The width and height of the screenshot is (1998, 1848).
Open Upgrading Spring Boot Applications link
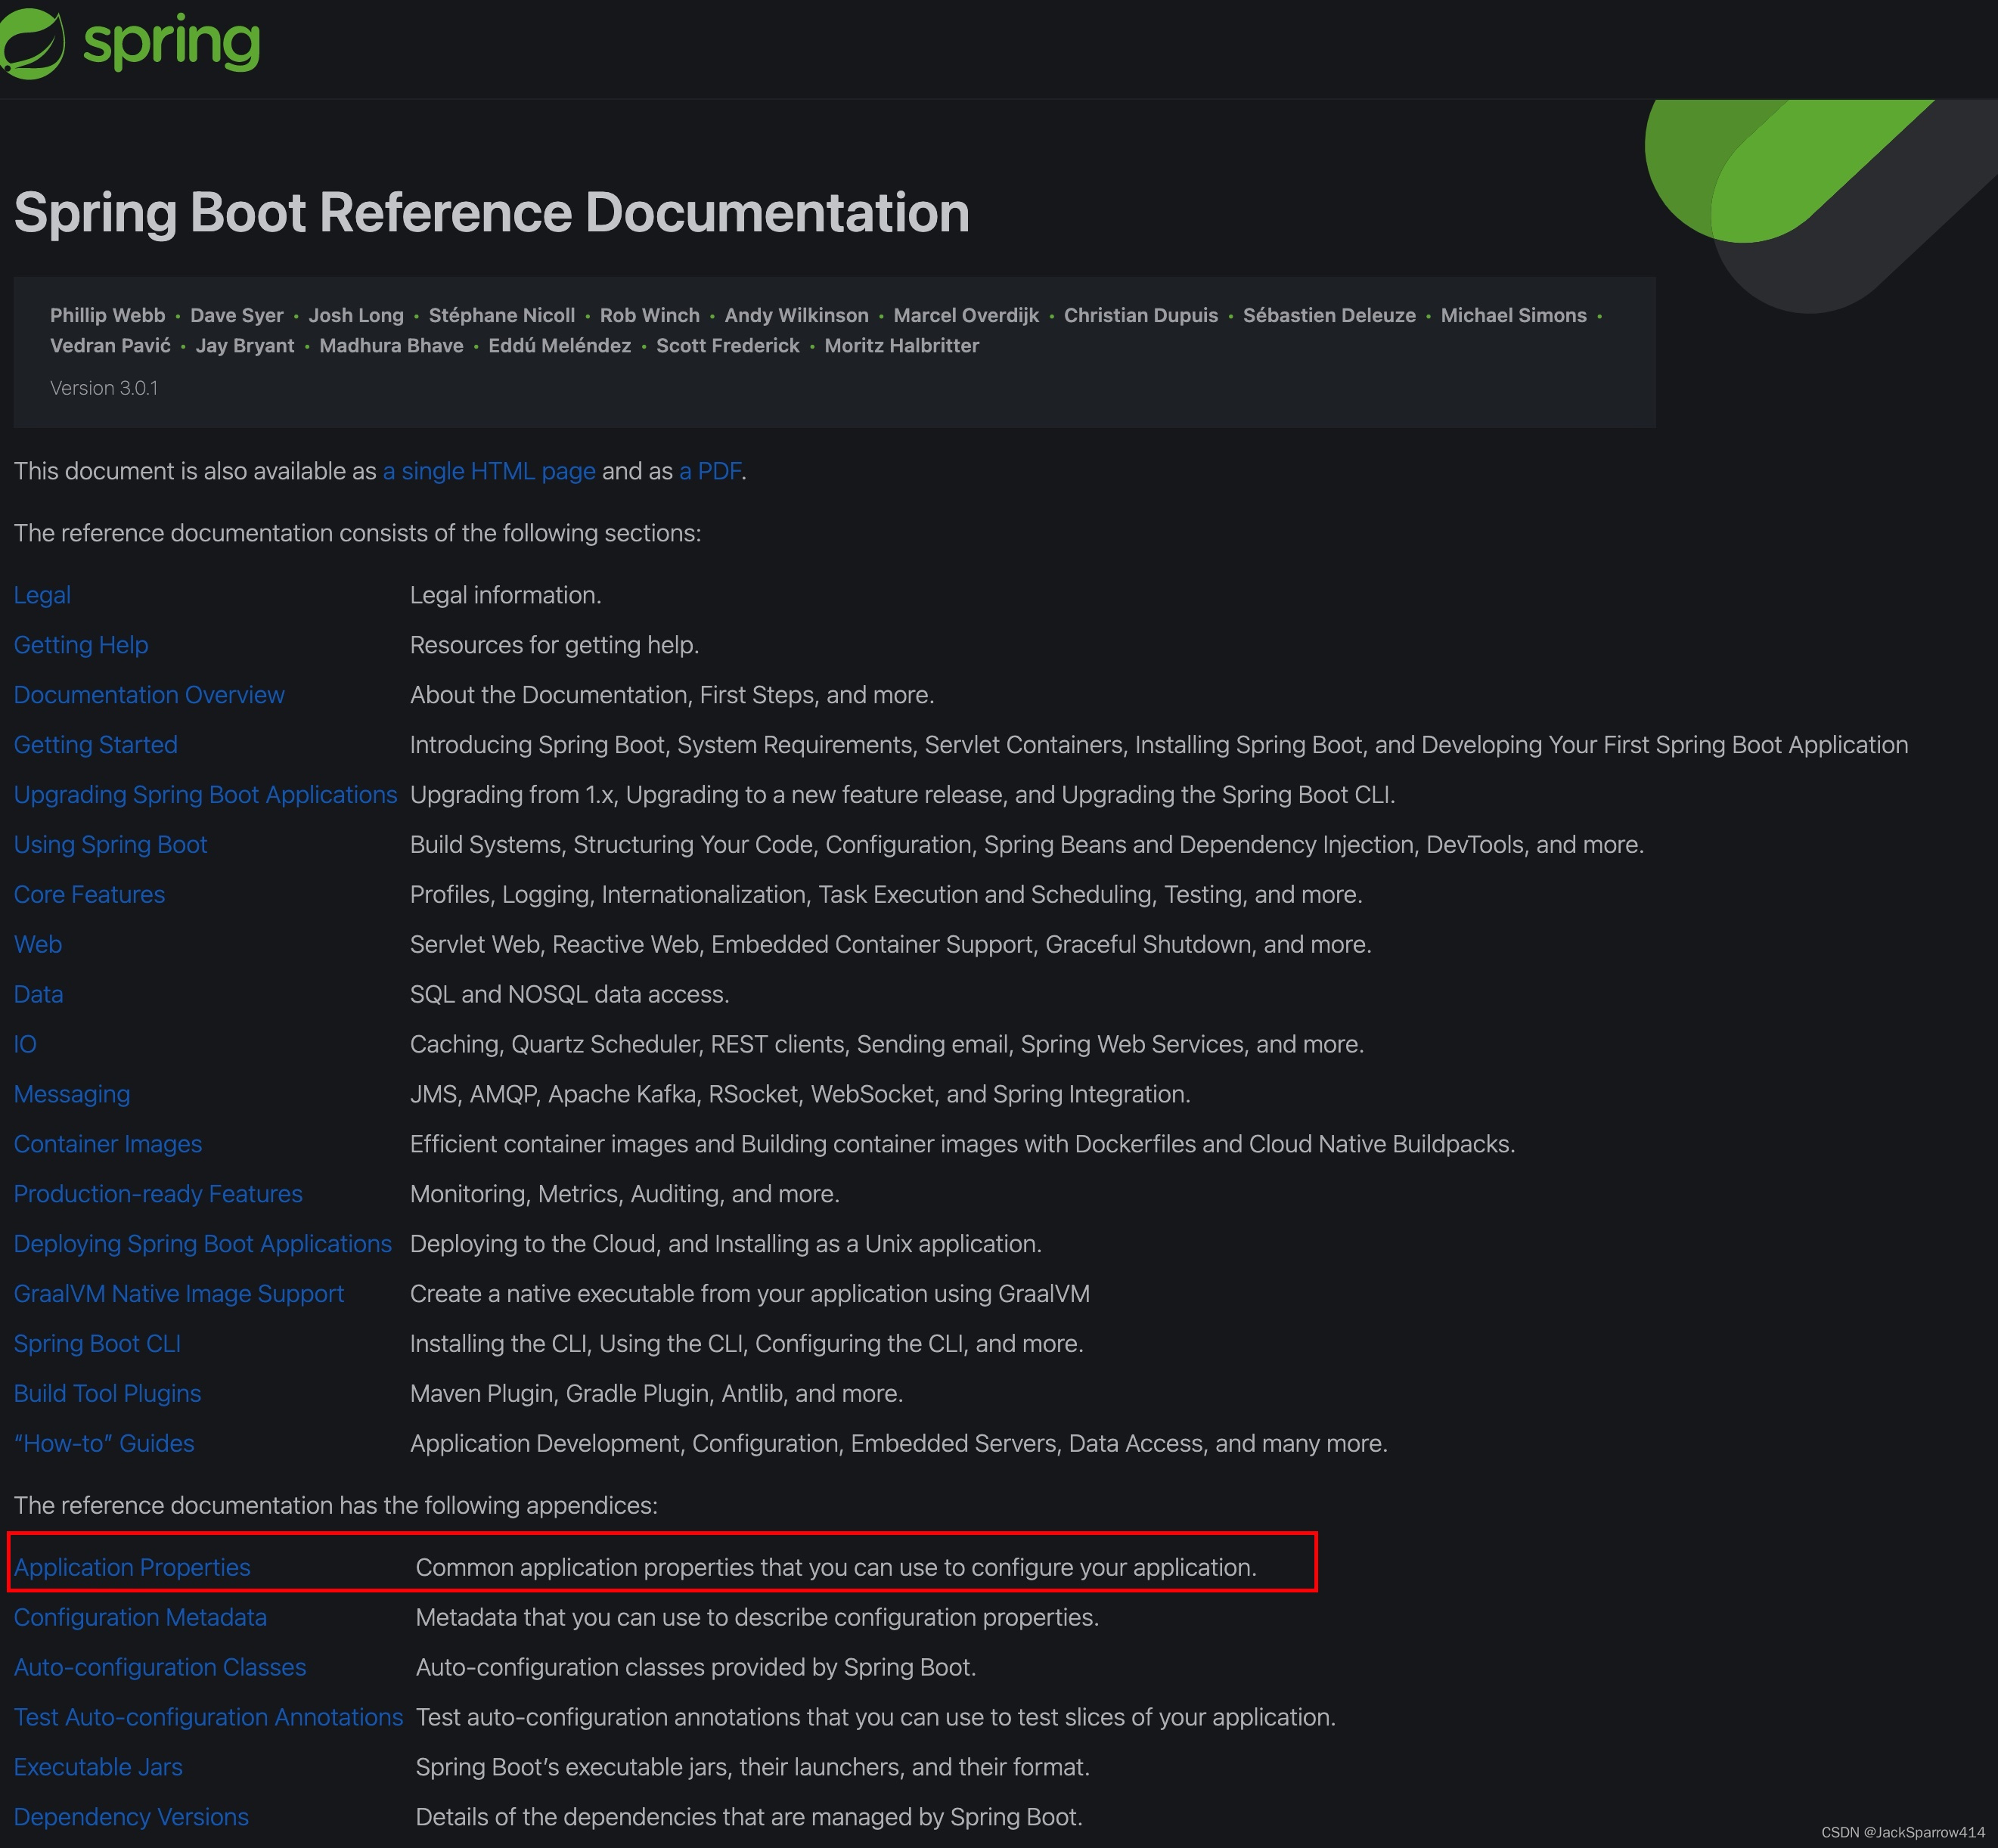coord(205,795)
